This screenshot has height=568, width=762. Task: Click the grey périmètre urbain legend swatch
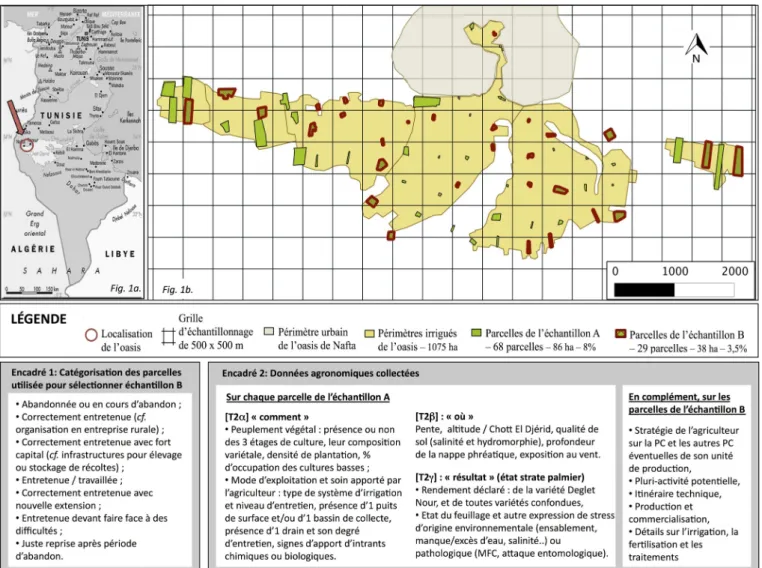(269, 332)
